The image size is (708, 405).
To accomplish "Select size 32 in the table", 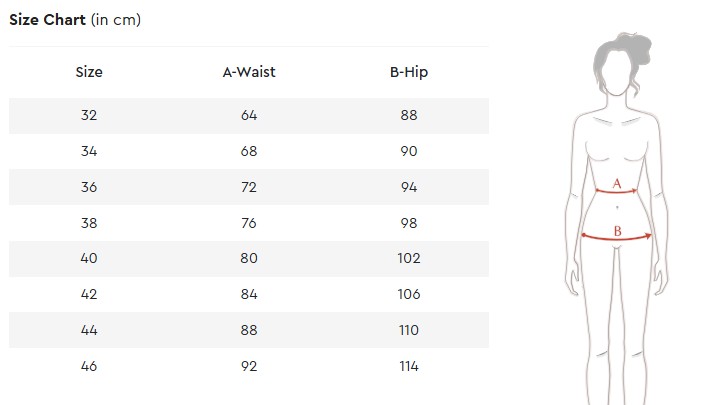I will pos(89,115).
